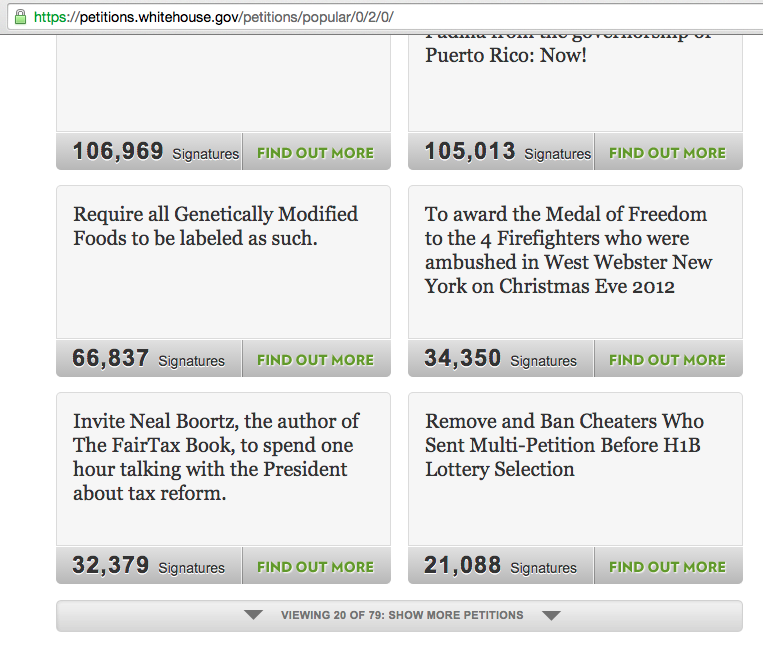Screen dimensions: 763x654
Task: Open the Genetically Modified Foods petition title
Action: [215, 226]
